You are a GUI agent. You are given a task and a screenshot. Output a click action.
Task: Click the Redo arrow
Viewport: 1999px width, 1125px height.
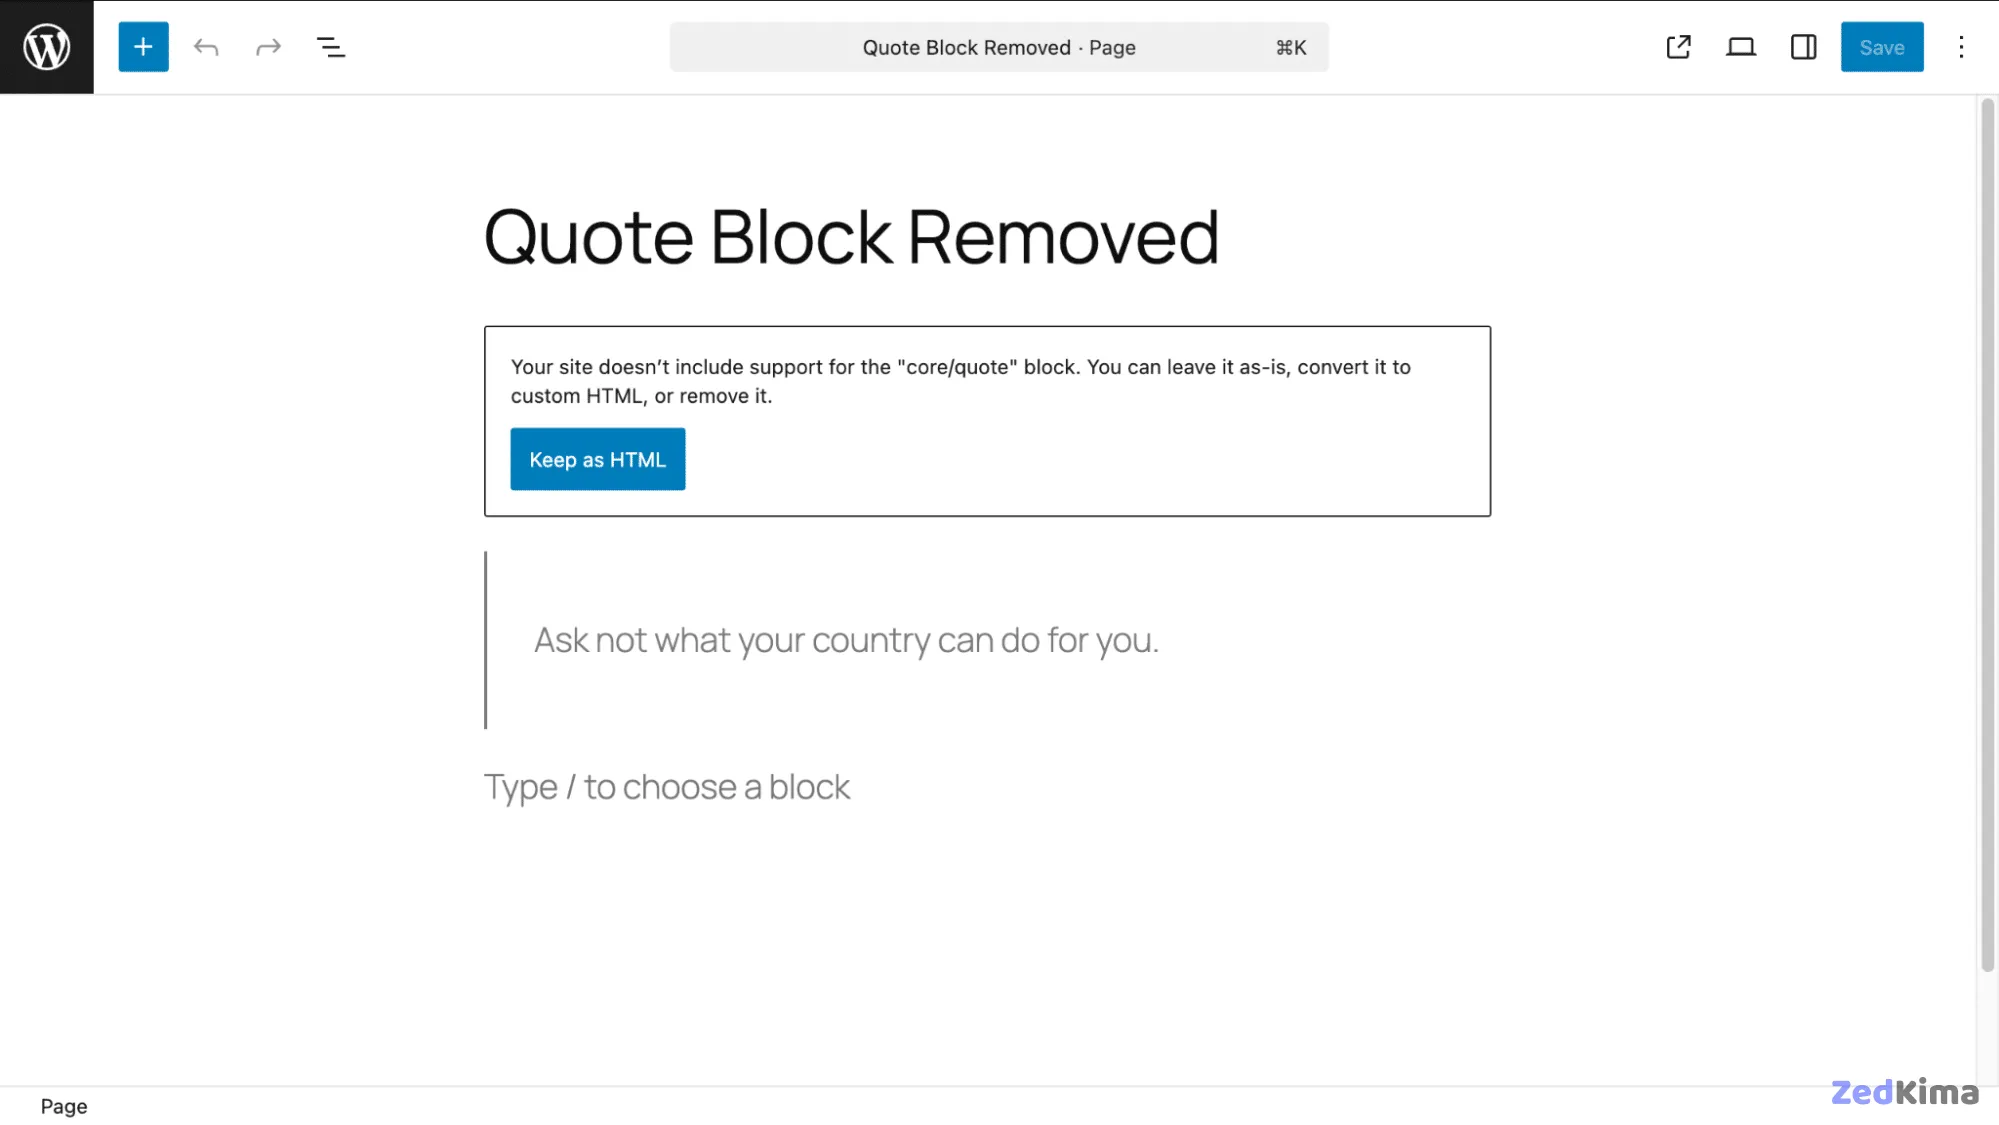pos(268,46)
